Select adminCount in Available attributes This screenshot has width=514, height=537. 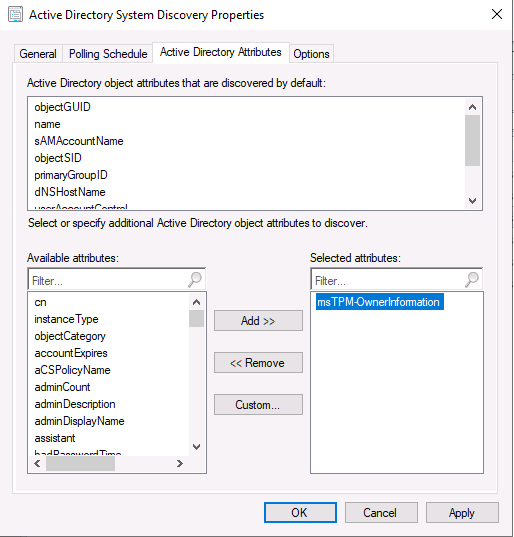pos(62,387)
